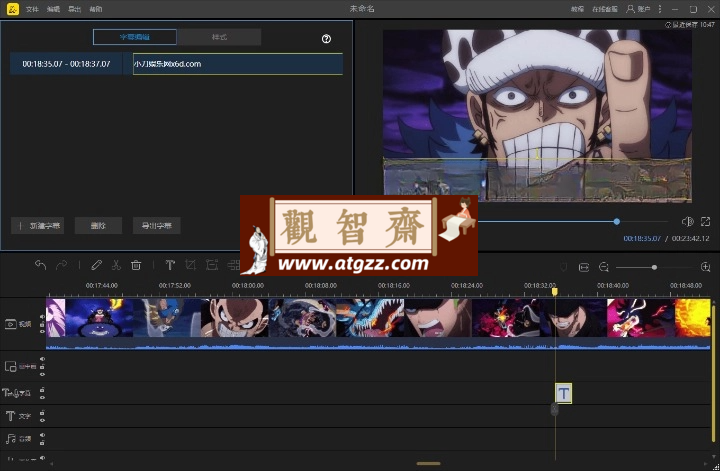
Task: Click the subtitle track icon
Action: pyautogui.click(x=11, y=393)
